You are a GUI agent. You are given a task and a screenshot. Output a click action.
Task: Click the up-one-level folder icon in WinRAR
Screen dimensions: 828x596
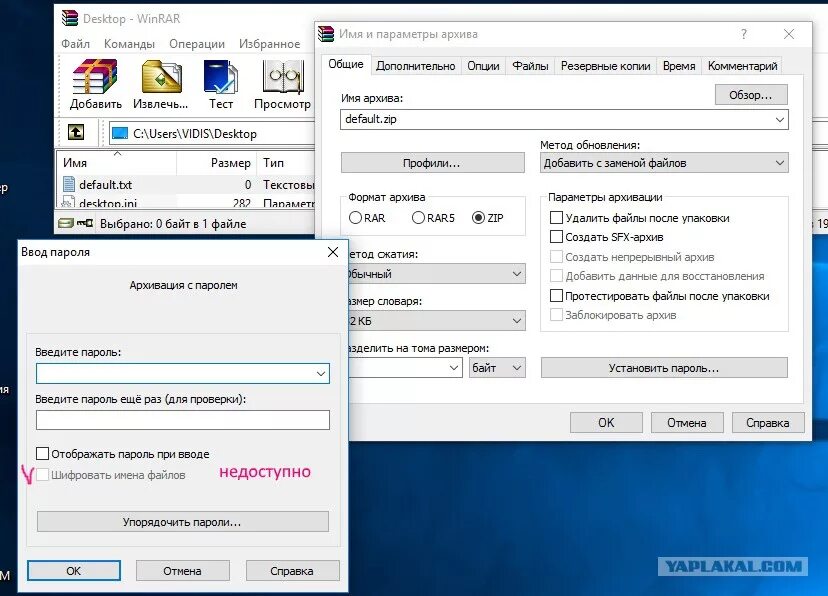(x=76, y=132)
